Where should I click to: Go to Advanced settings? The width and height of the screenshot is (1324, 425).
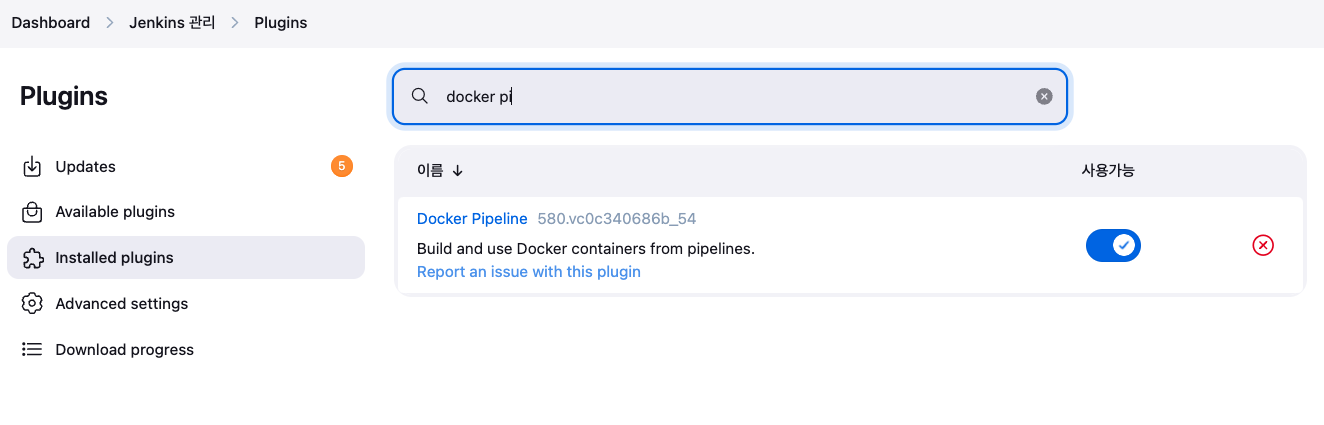(x=122, y=304)
